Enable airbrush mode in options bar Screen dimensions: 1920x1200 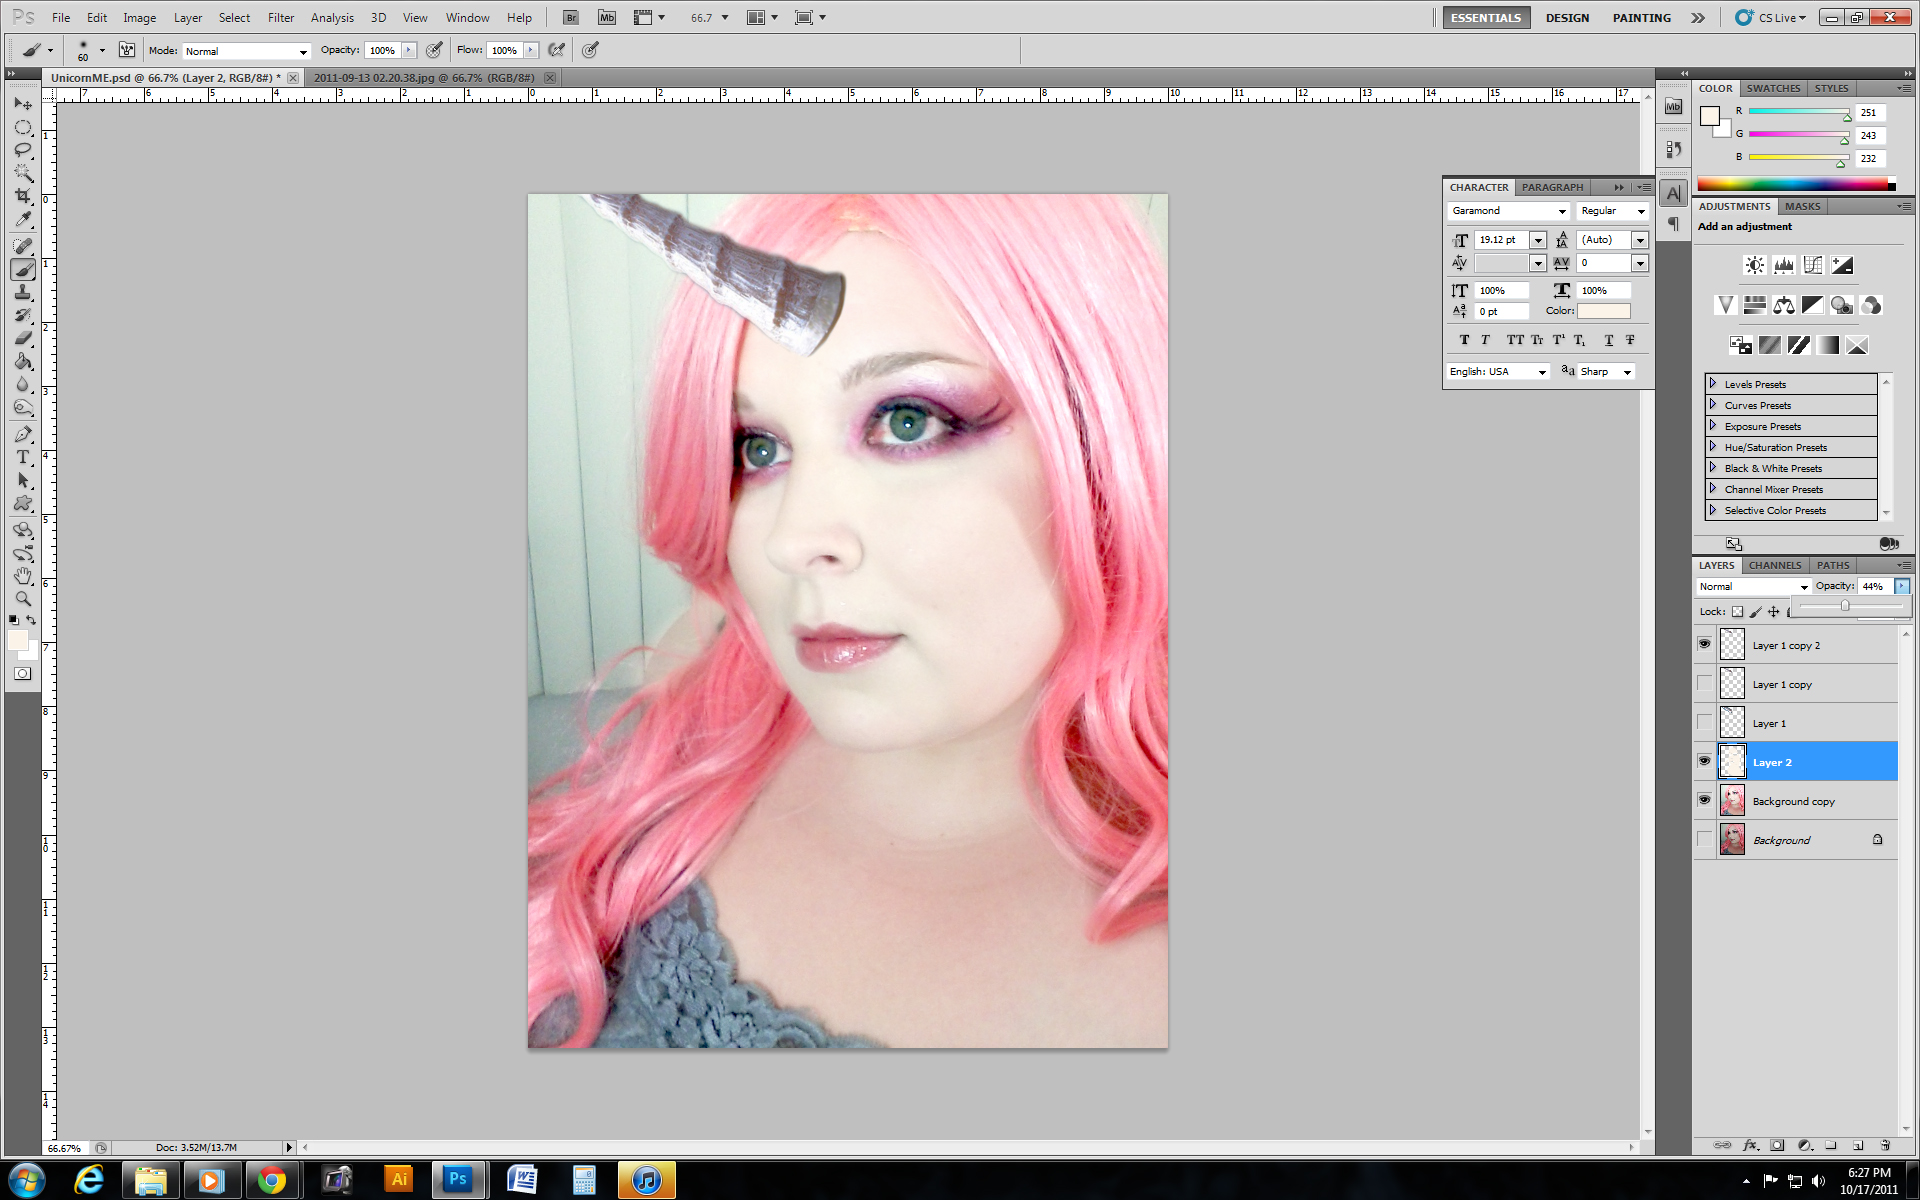click(557, 50)
